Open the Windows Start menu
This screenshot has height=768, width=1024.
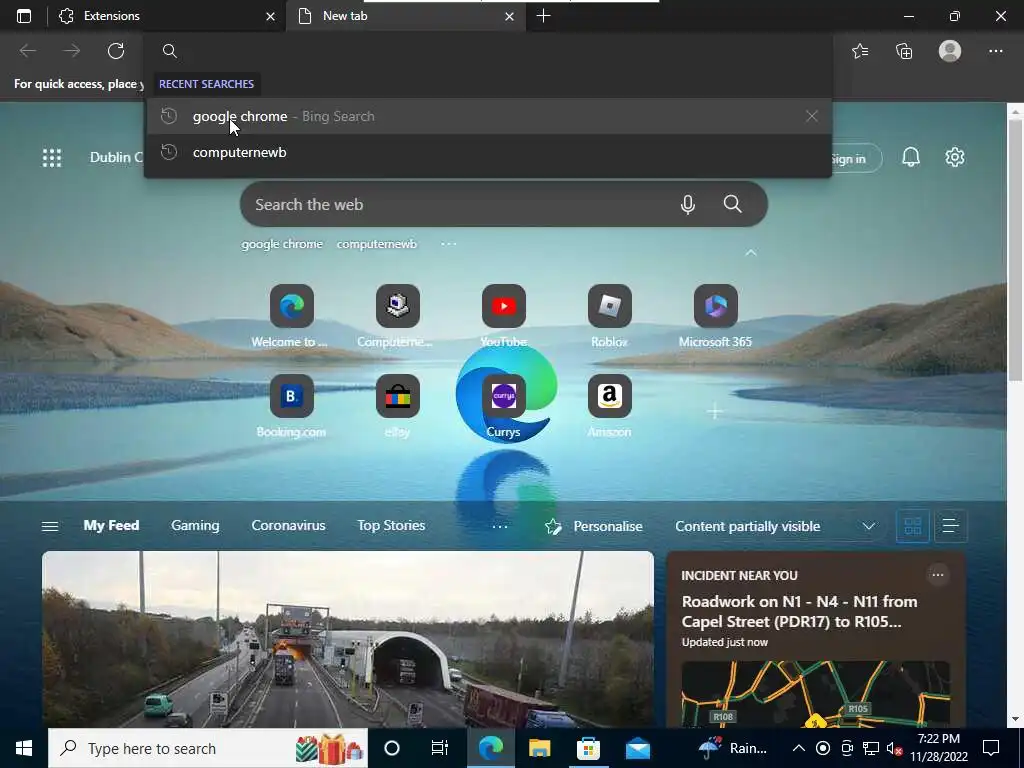pyautogui.click(x=24, y=748)
